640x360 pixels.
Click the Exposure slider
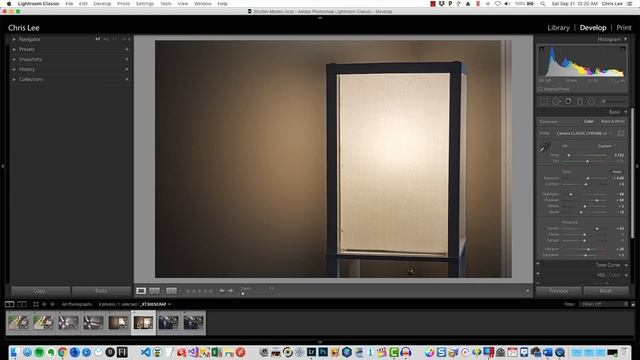(584, 178)
